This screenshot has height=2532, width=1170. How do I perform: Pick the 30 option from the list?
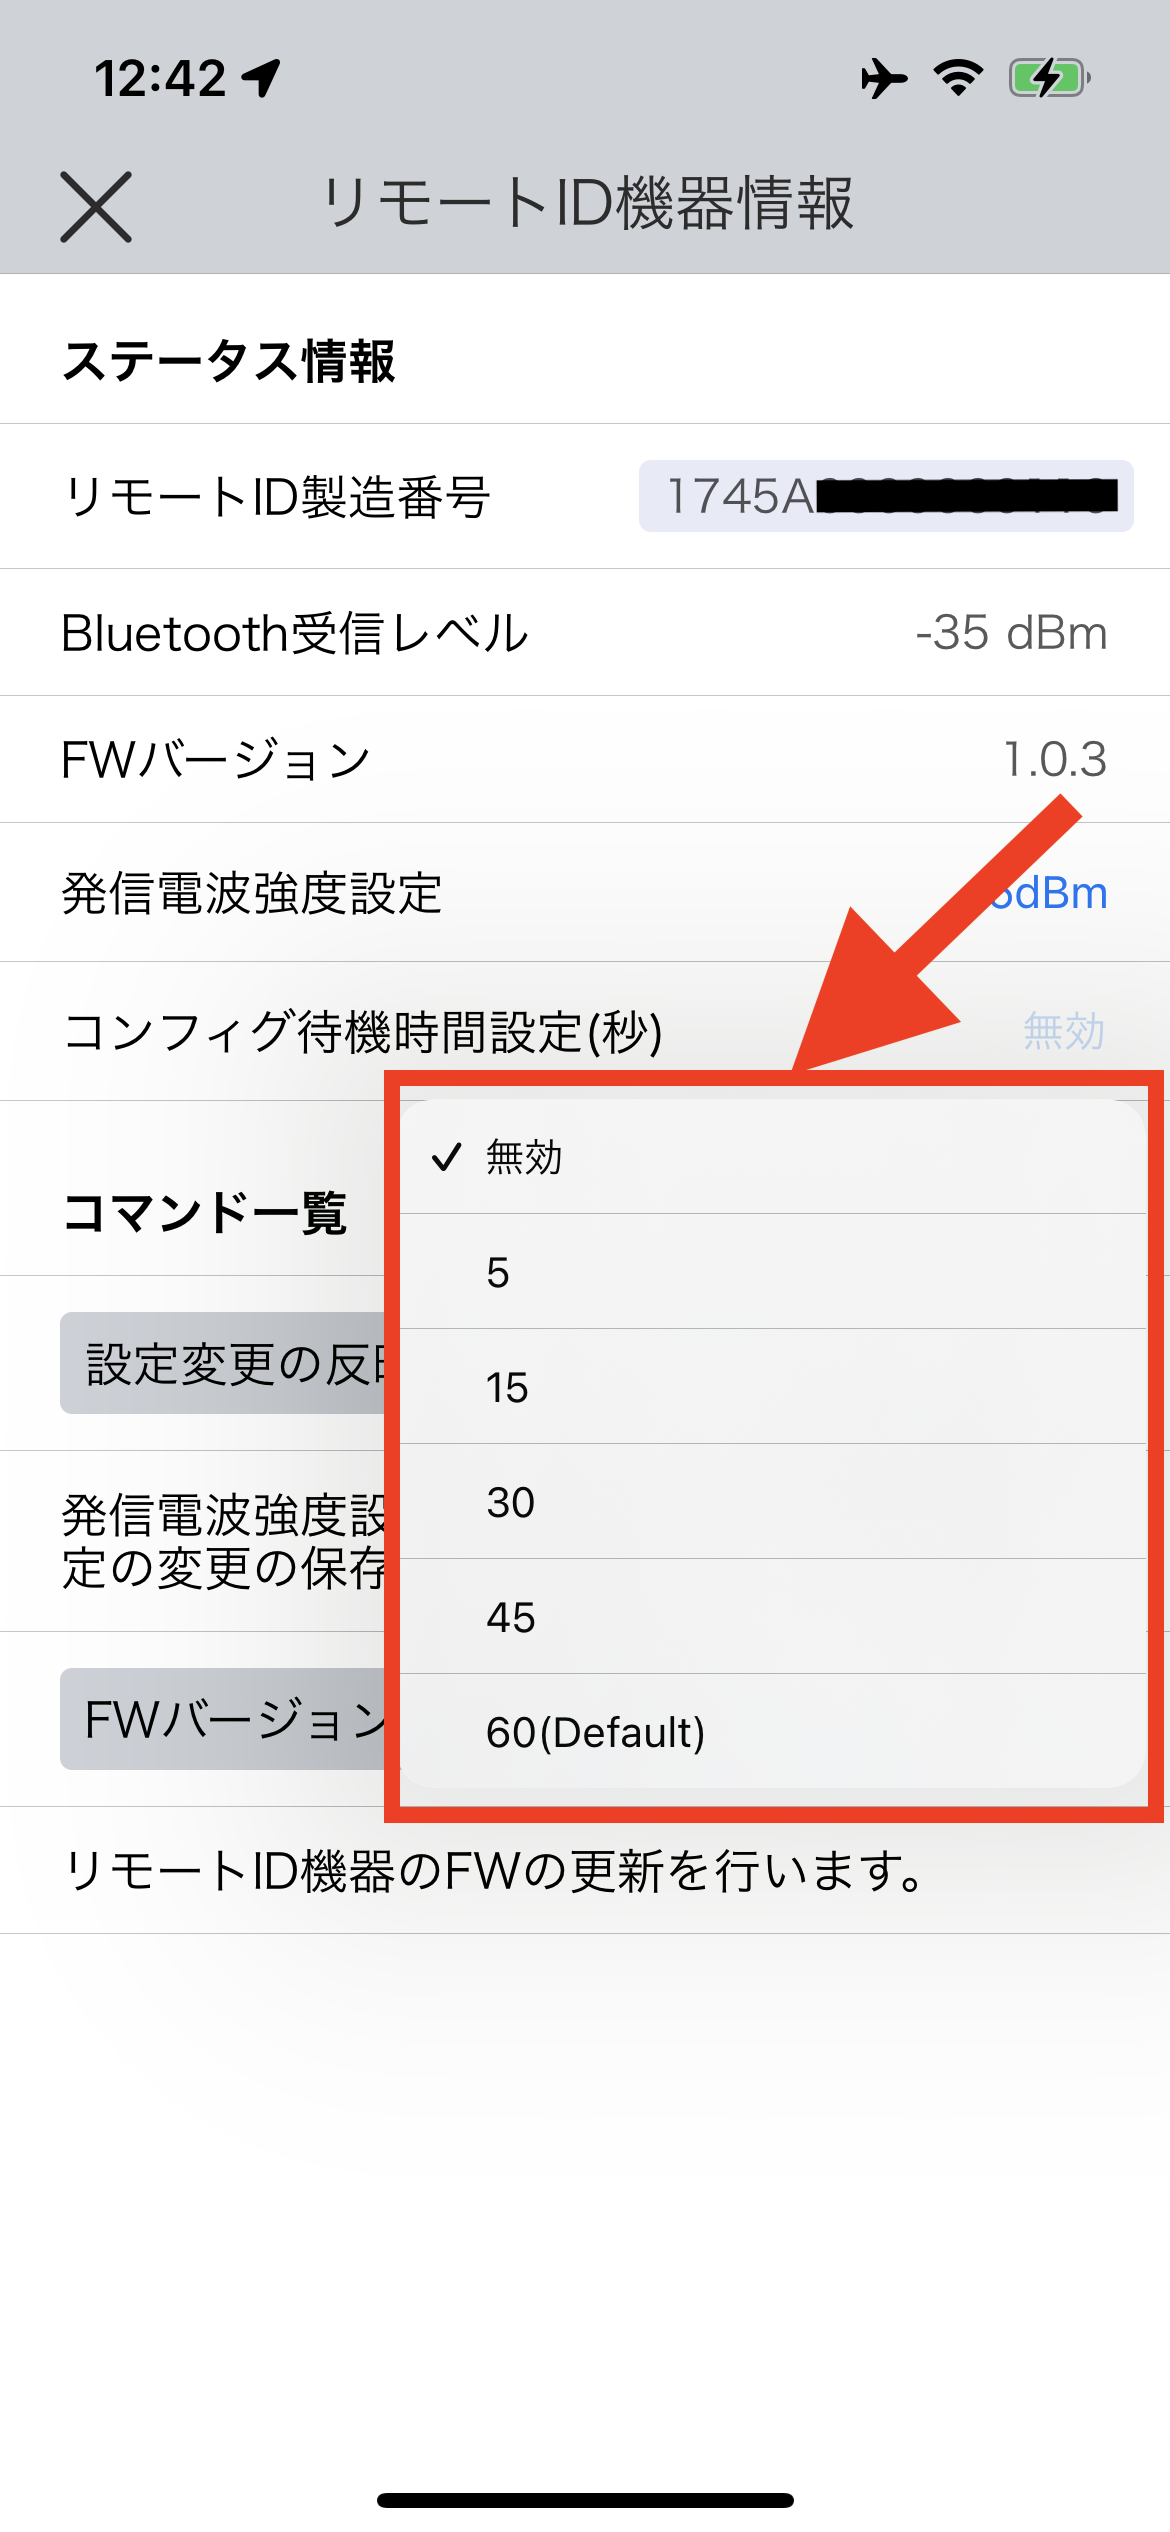[x=773, y=1502]
